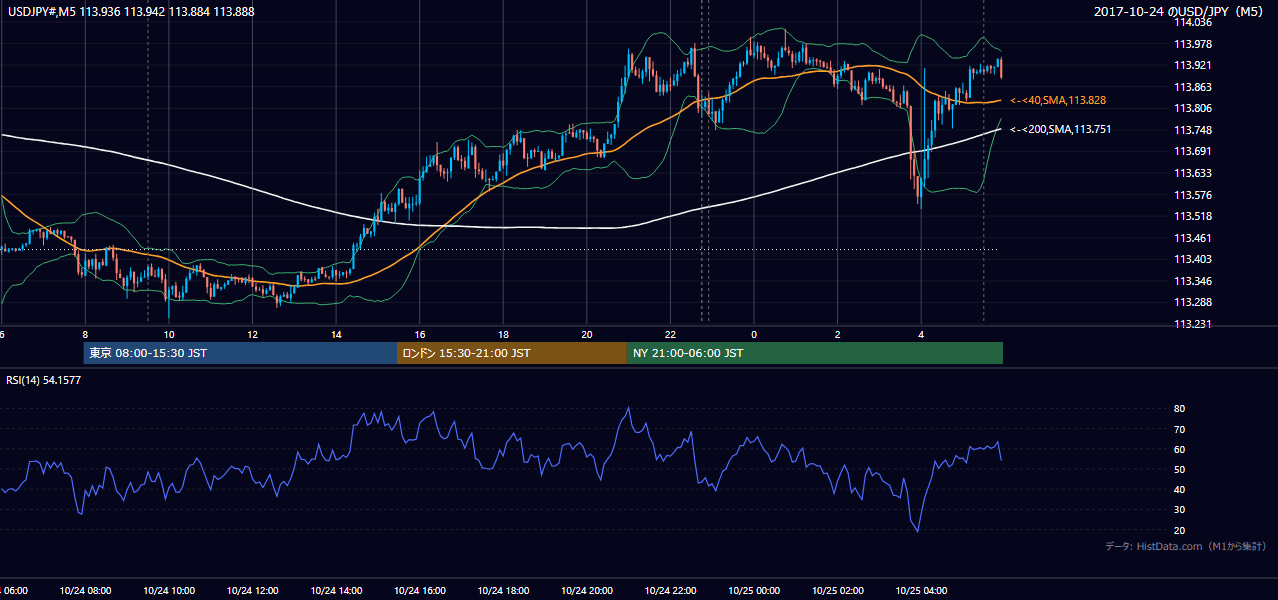Click price axis label 113.691
This screenshot has height=600, width=1278.
pos(1195,152)
